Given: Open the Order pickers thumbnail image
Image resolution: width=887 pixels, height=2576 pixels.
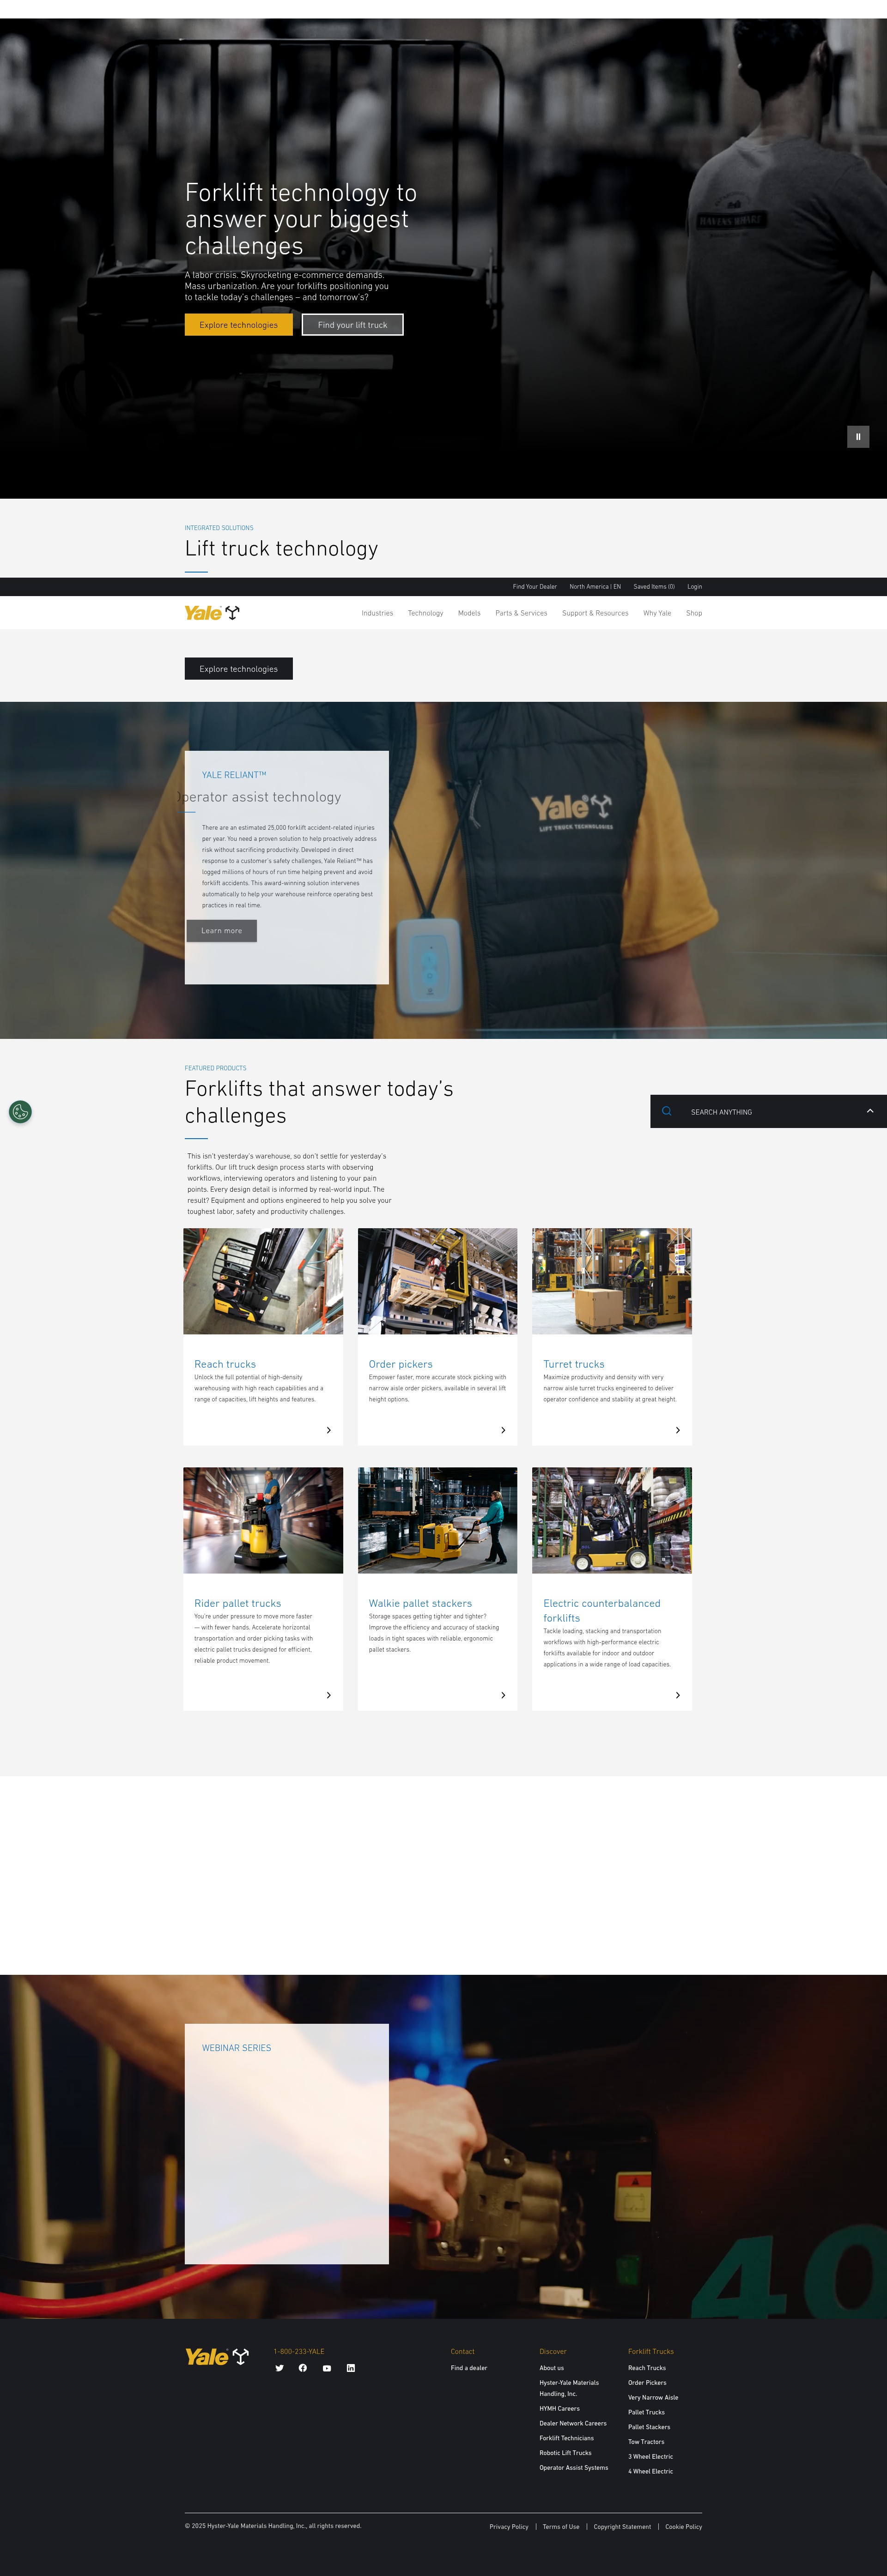Looking at the screenshot, I should [437, 1281].
